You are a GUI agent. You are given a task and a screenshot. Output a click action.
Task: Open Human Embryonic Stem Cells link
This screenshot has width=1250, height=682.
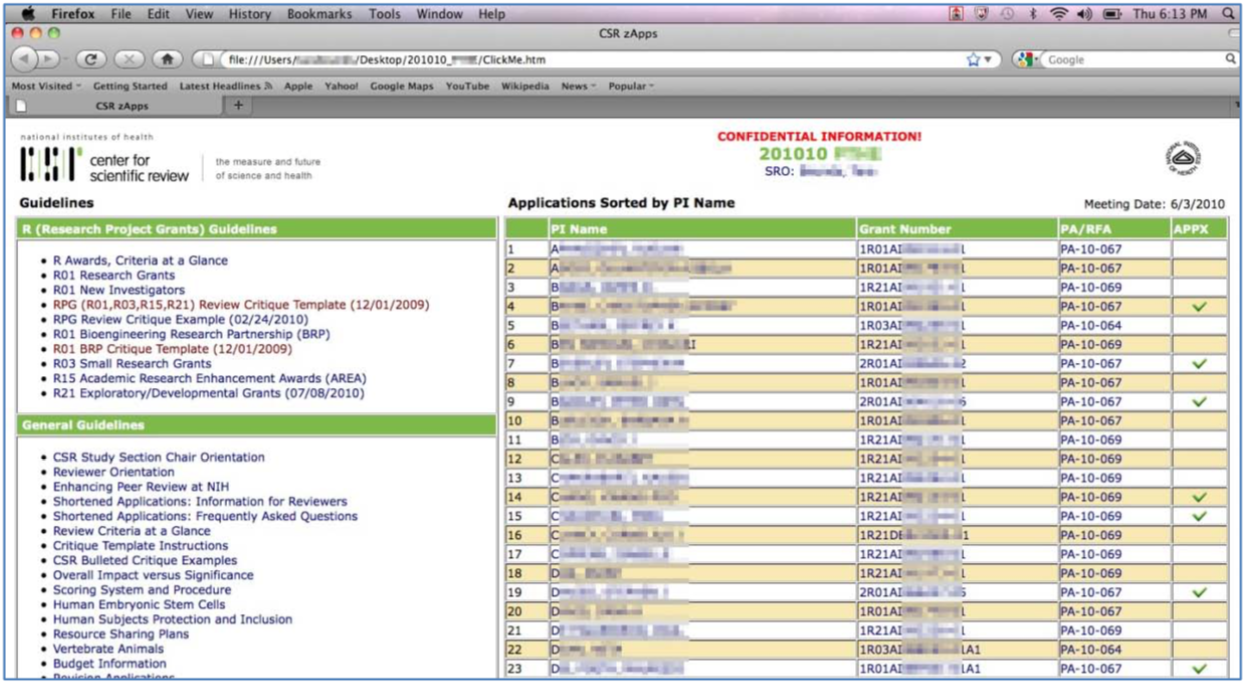click(x=139, y=605)
